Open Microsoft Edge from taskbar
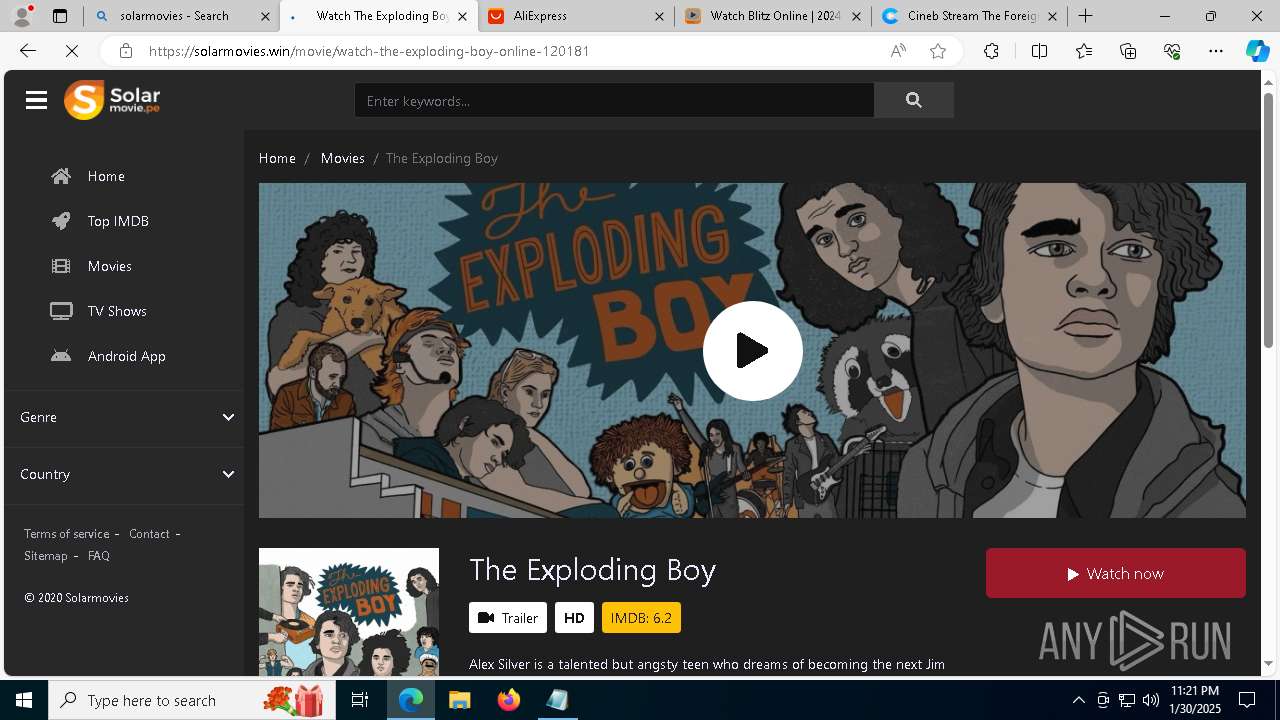 coord(411,700)
